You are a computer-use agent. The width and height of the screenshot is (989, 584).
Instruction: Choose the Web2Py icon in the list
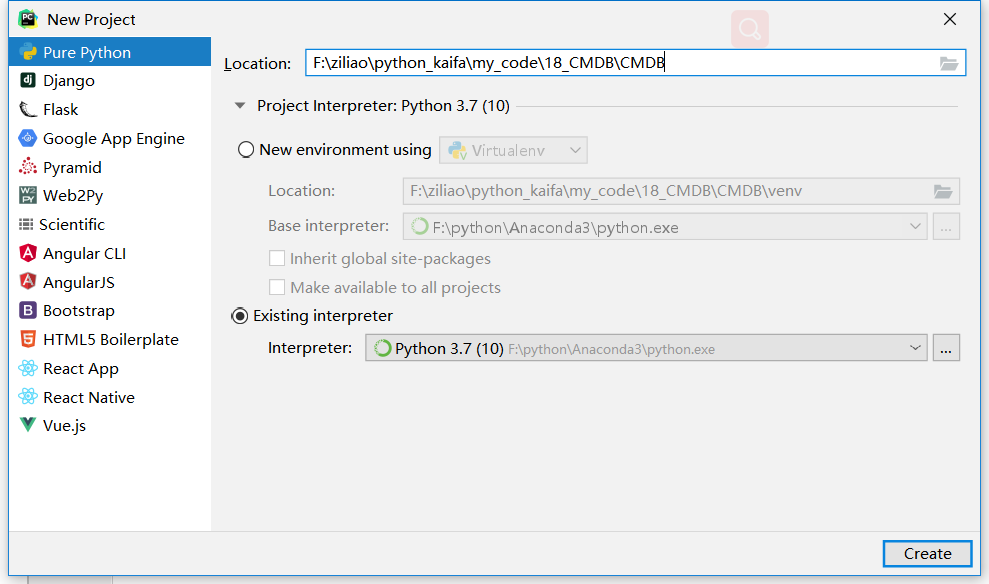tap(28, 196)
